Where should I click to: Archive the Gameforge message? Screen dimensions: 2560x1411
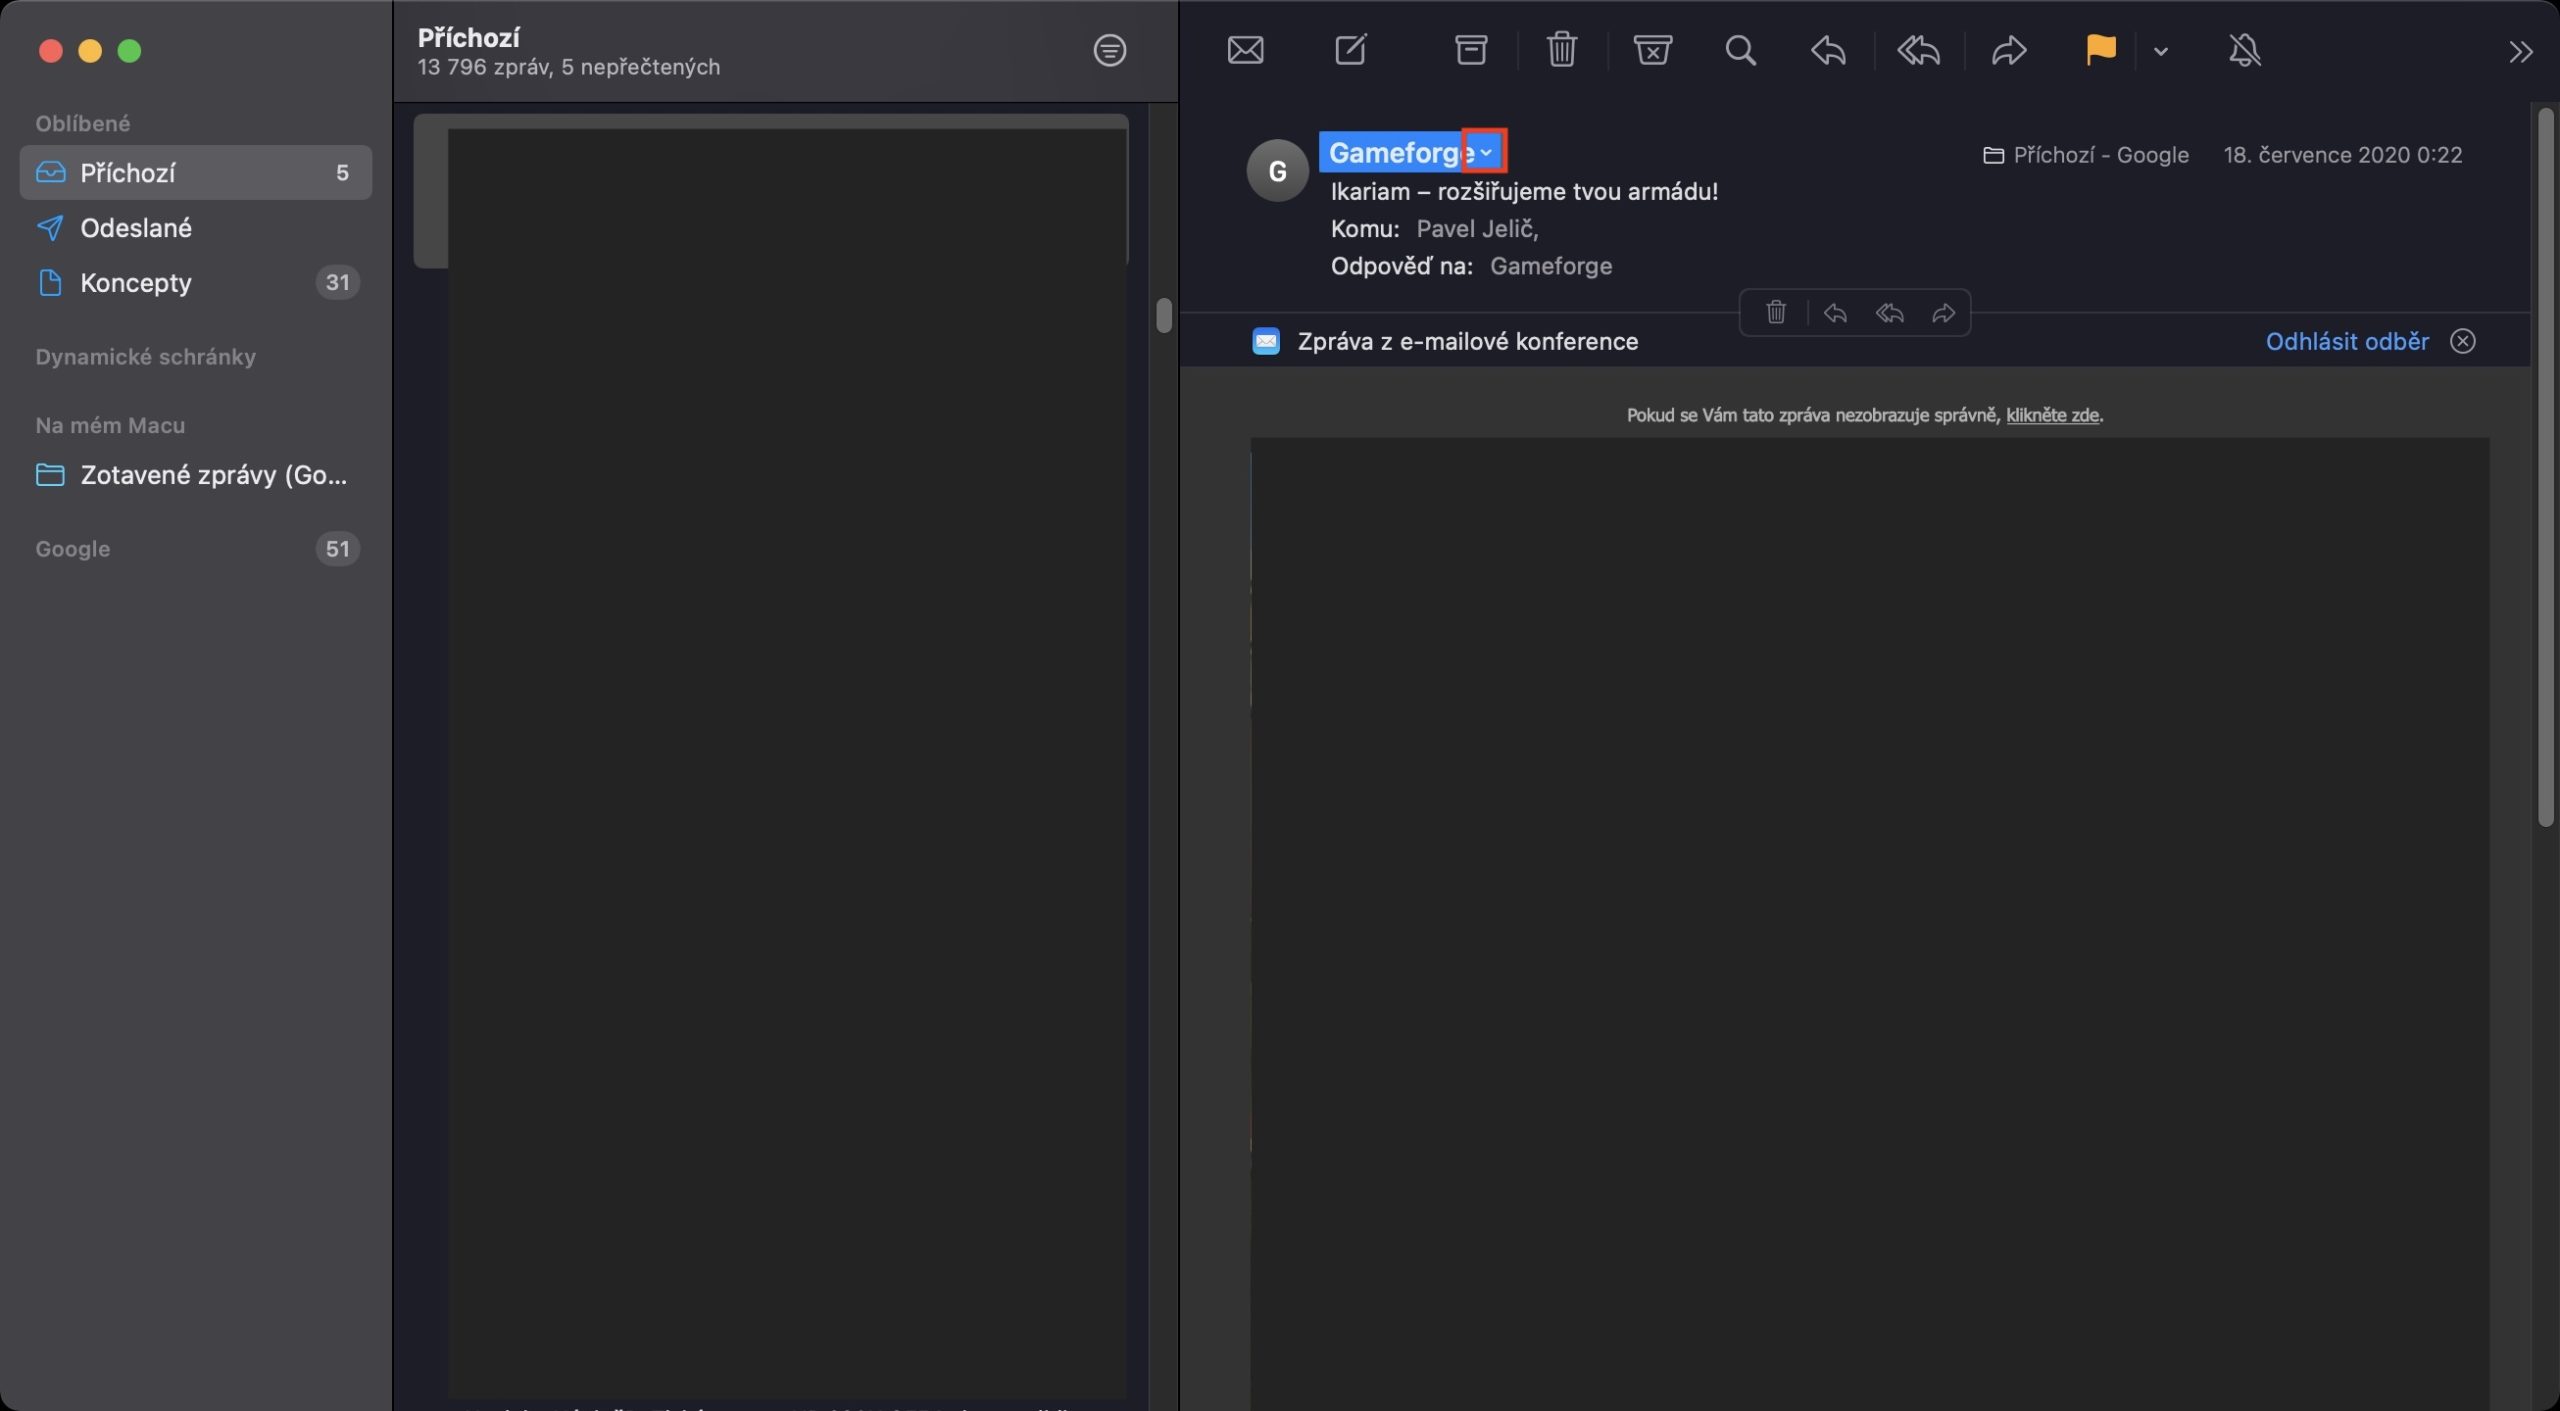coord(1470,49)
